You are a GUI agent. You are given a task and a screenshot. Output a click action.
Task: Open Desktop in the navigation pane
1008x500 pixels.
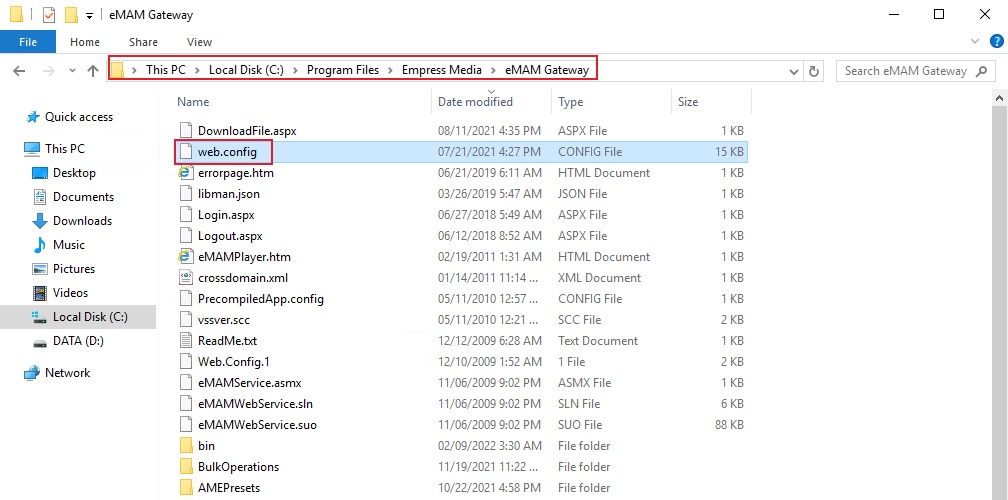[74, 173]
